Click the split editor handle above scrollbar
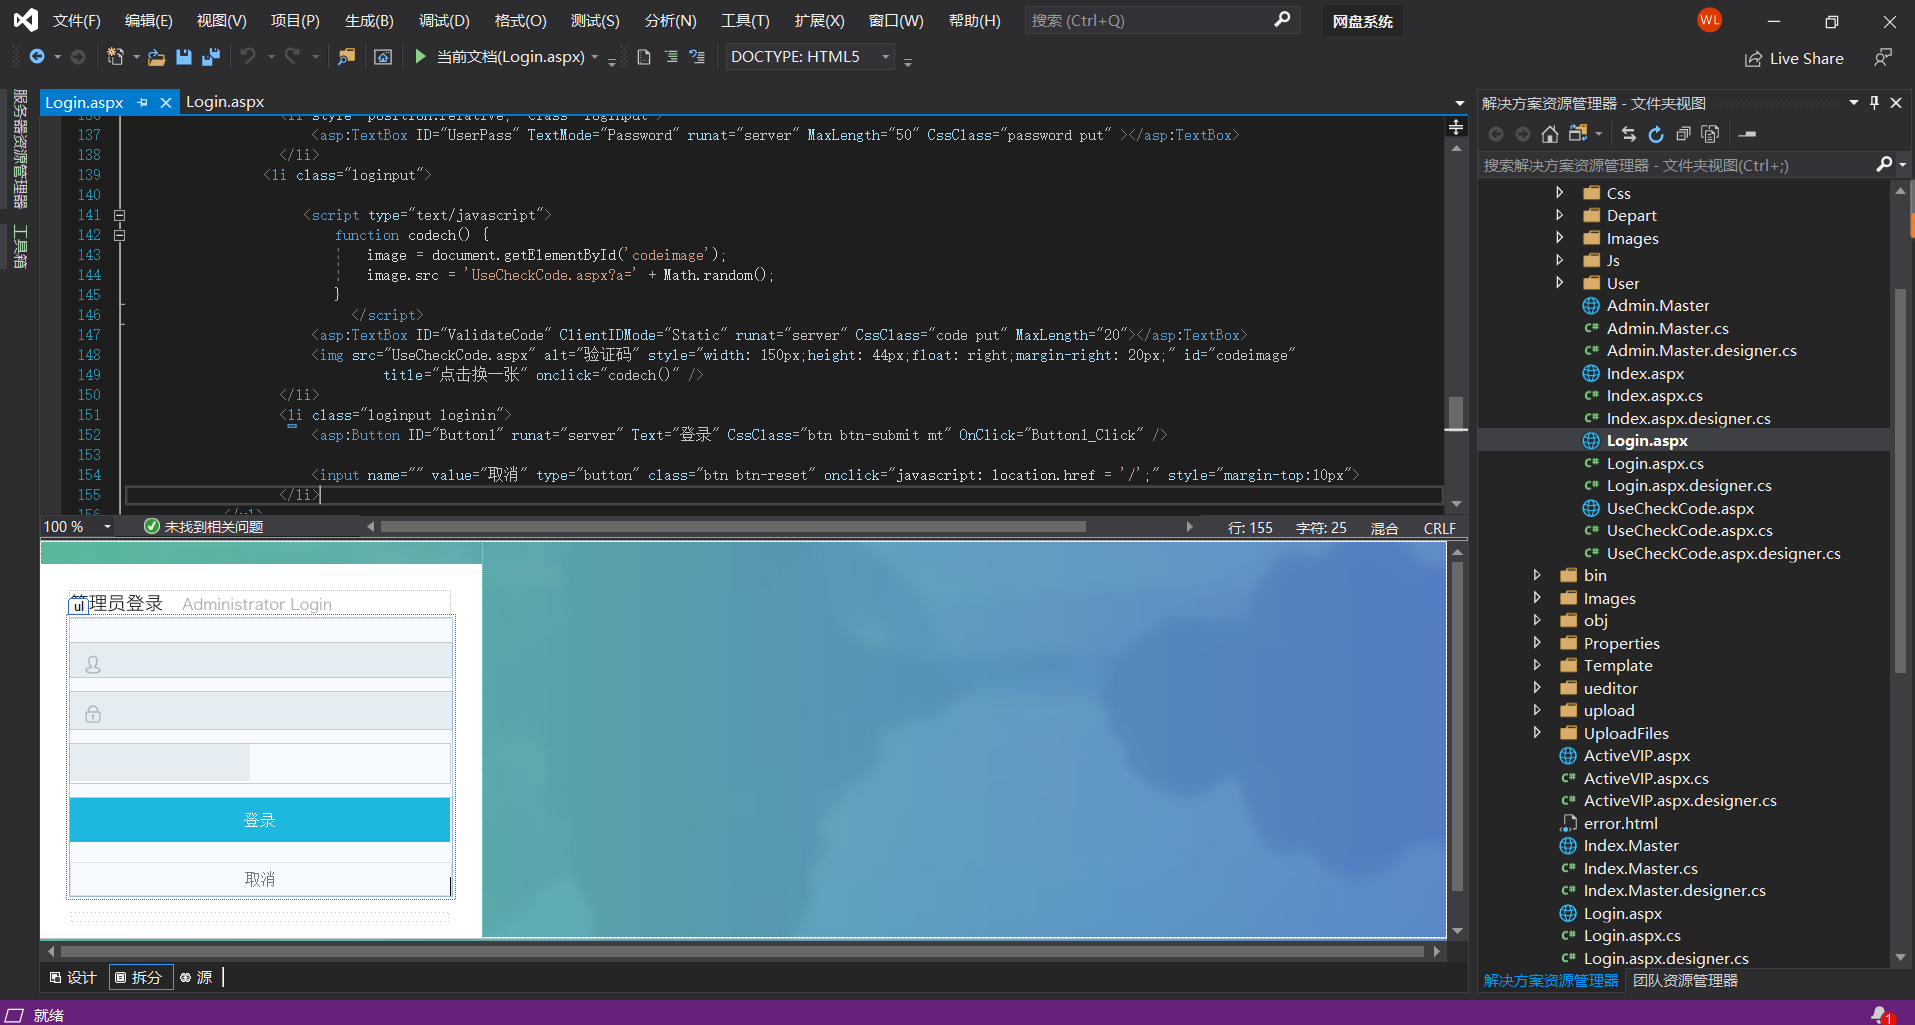 (x=1456, y=127)
